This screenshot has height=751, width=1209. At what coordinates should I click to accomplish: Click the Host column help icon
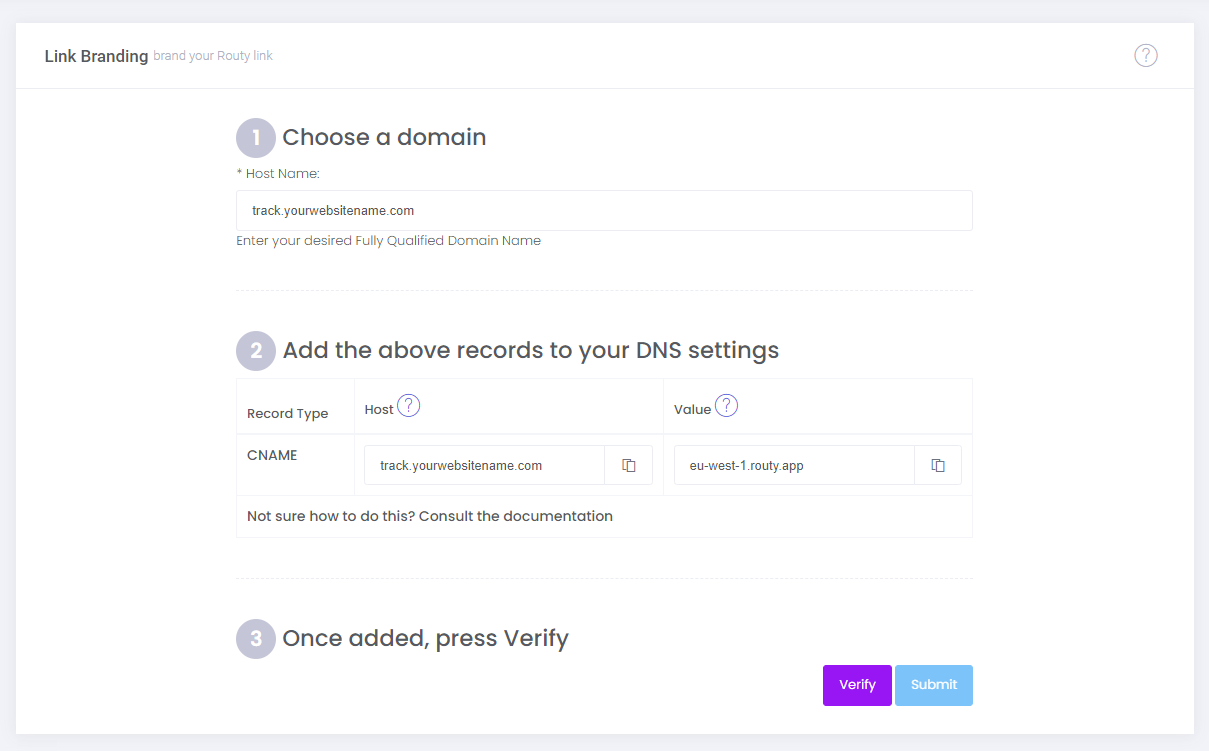coord(408,405)
